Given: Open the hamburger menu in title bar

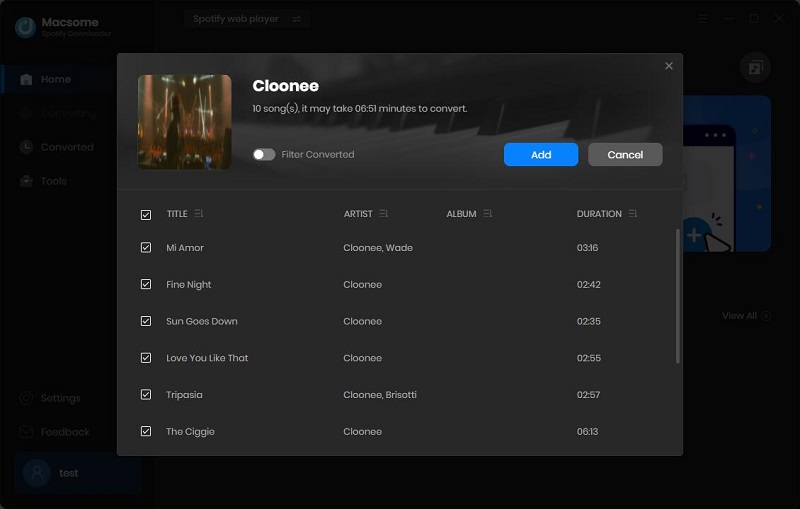Looking at the screenshot, I should pyautogui.click(x=703, y=19).
